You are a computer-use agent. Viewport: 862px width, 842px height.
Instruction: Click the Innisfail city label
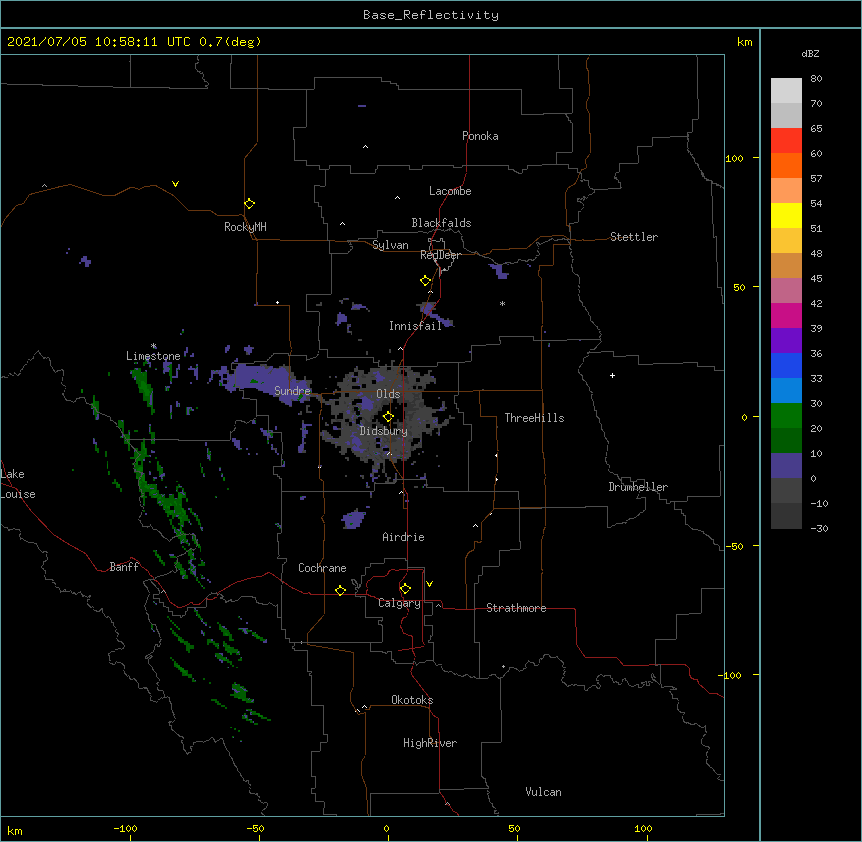click(x=415, y=326)
